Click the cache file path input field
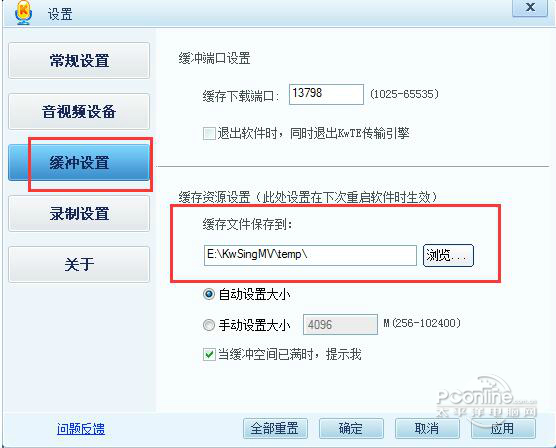 tap(310, 255)
